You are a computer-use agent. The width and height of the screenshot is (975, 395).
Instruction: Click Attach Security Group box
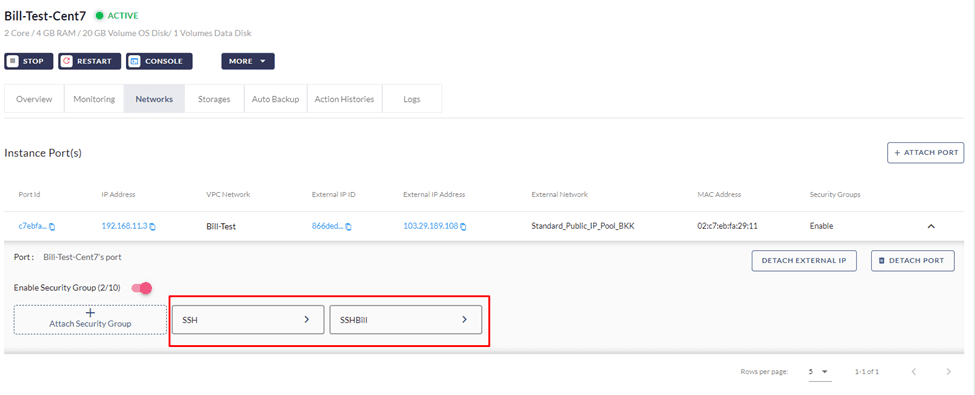pyautogui.click(x=90, y=319)
